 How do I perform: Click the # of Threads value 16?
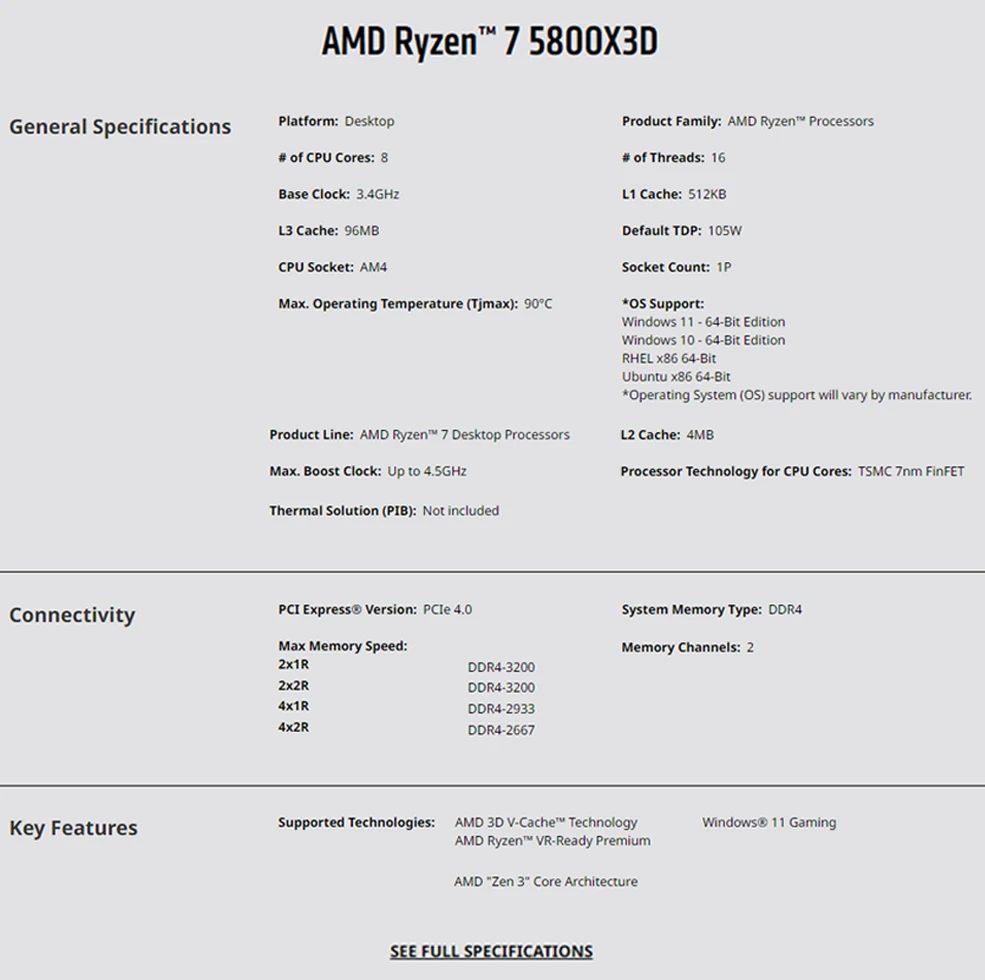click(x=718, y=158)
